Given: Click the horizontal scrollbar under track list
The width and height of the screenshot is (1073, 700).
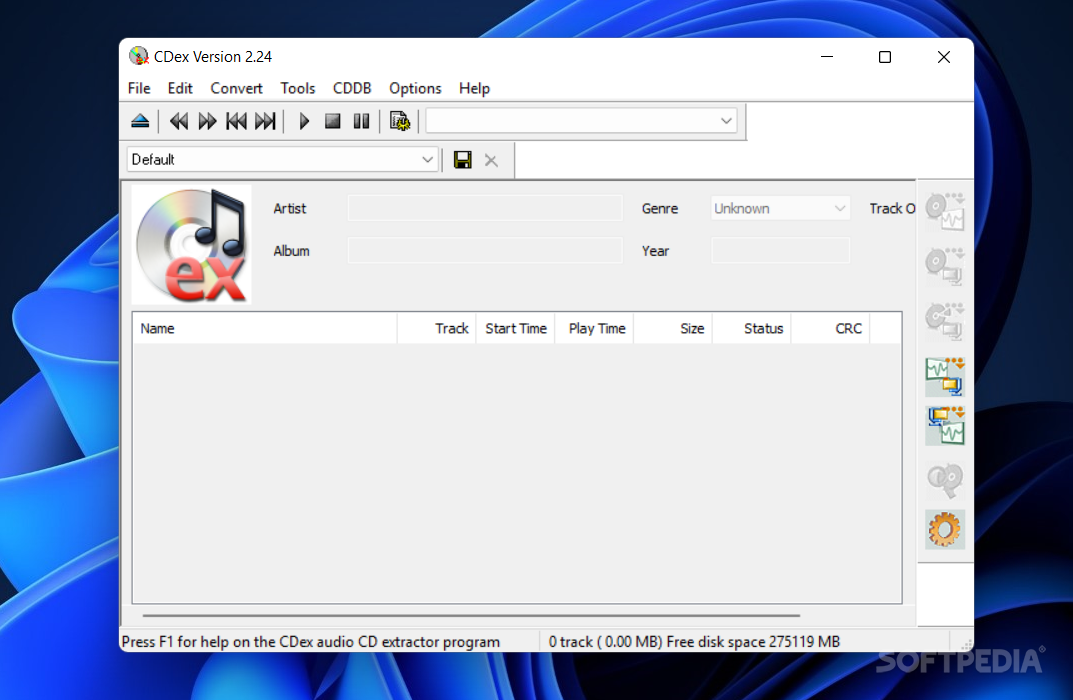Looking at the screenshot, I should 471,615.
